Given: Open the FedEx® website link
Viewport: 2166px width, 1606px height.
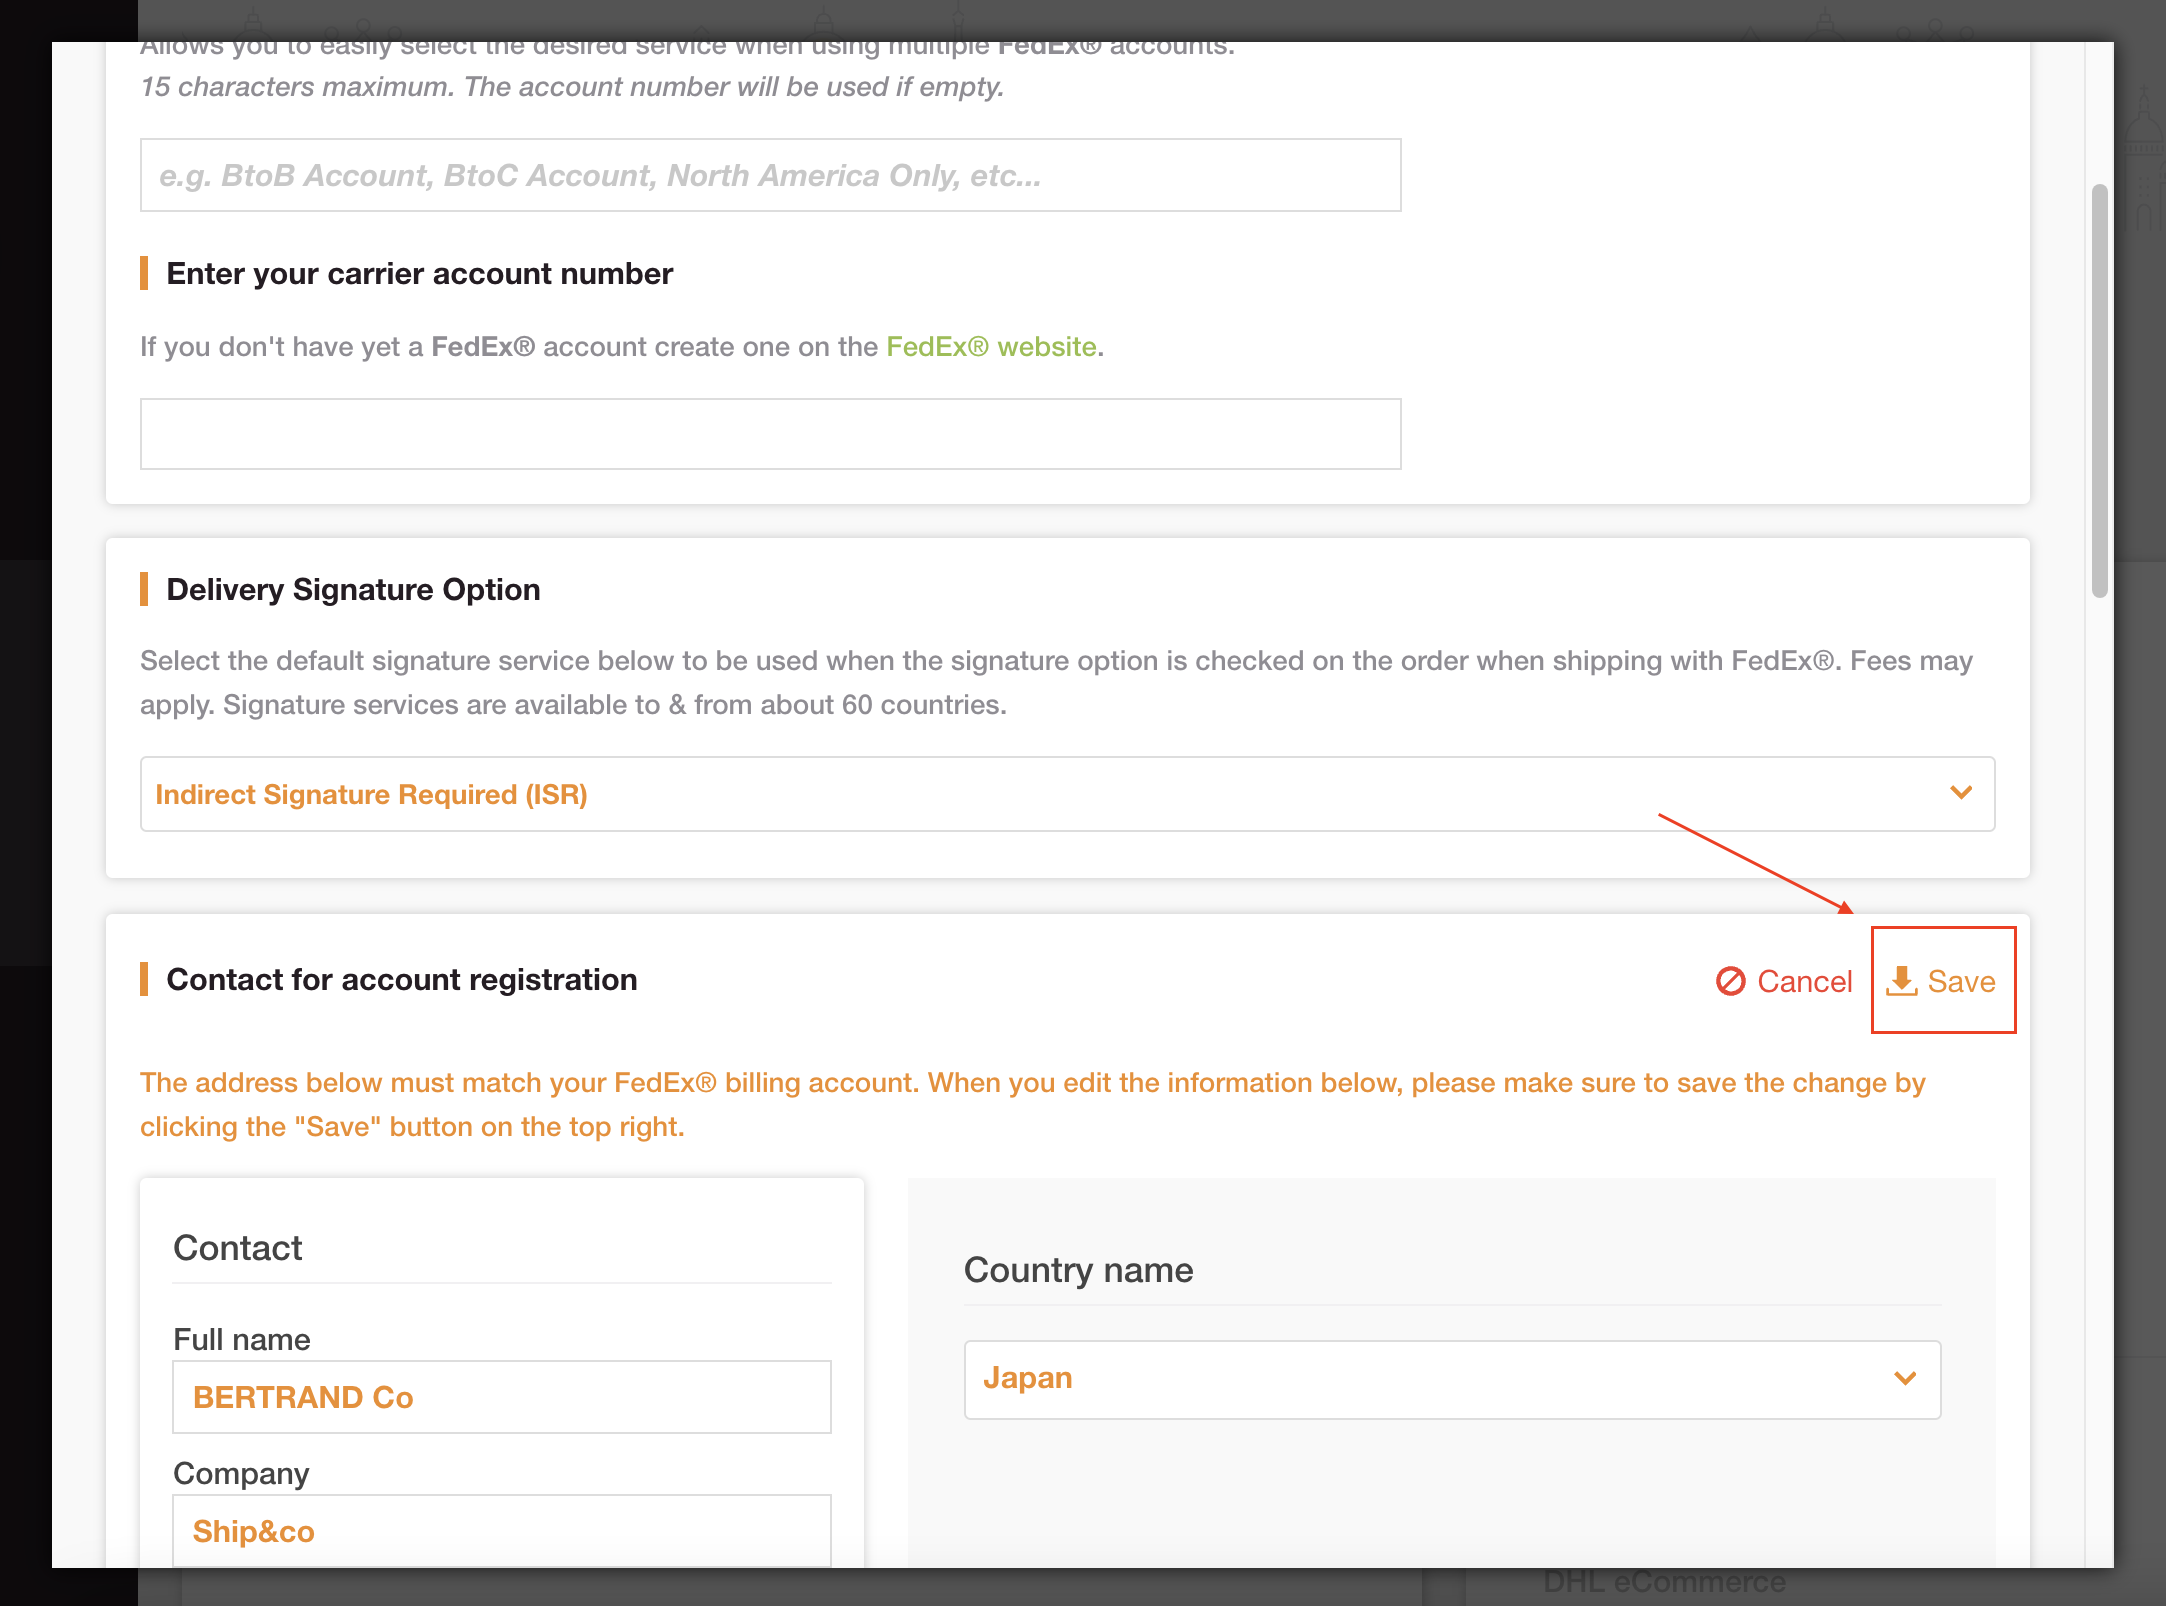Looking at the screenshot, I should click(x=991, y=346).
